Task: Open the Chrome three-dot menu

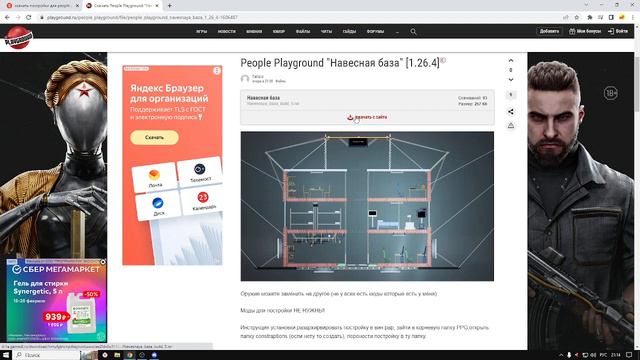Action: pos(633,18)
